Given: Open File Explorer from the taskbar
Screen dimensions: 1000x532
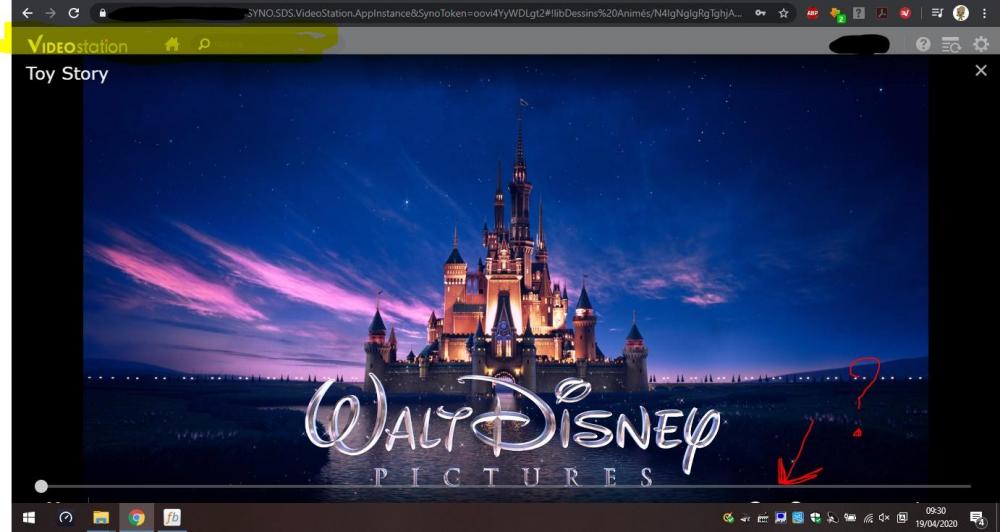Looking at the screenshot, I should click(x=101, y=518).
